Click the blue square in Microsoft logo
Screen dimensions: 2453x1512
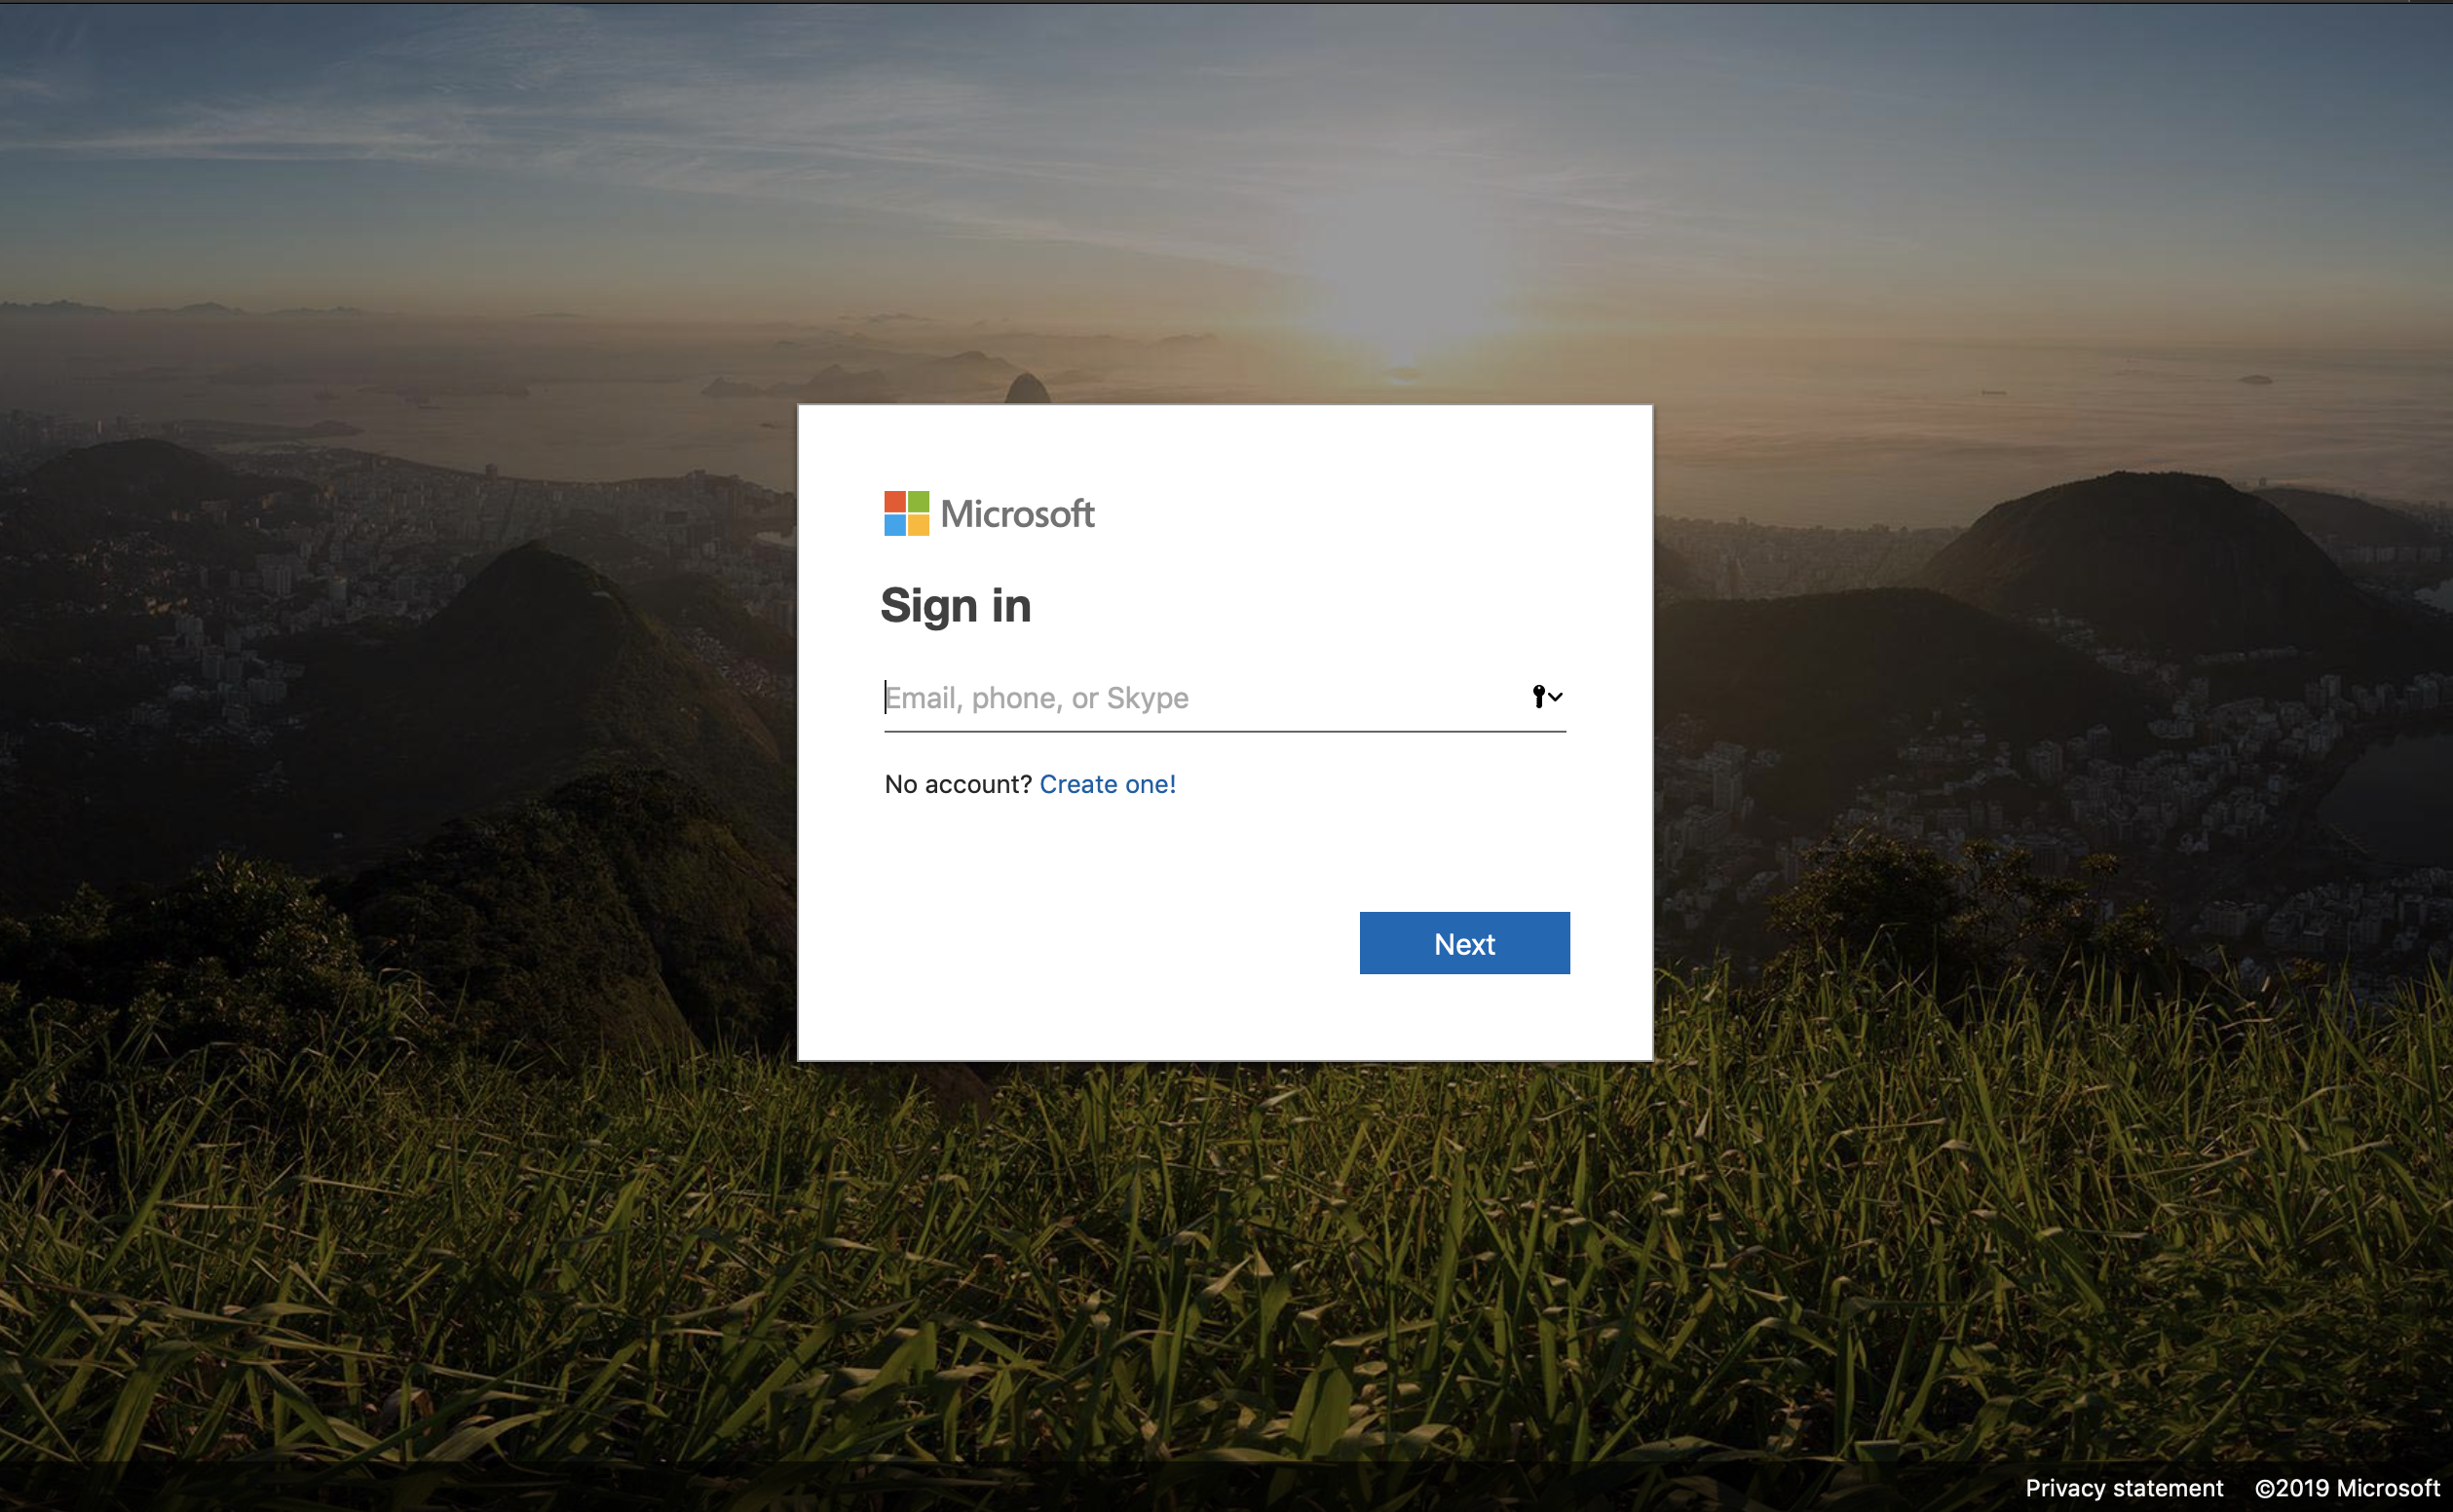pyautogui.click(x=895, y=525)
